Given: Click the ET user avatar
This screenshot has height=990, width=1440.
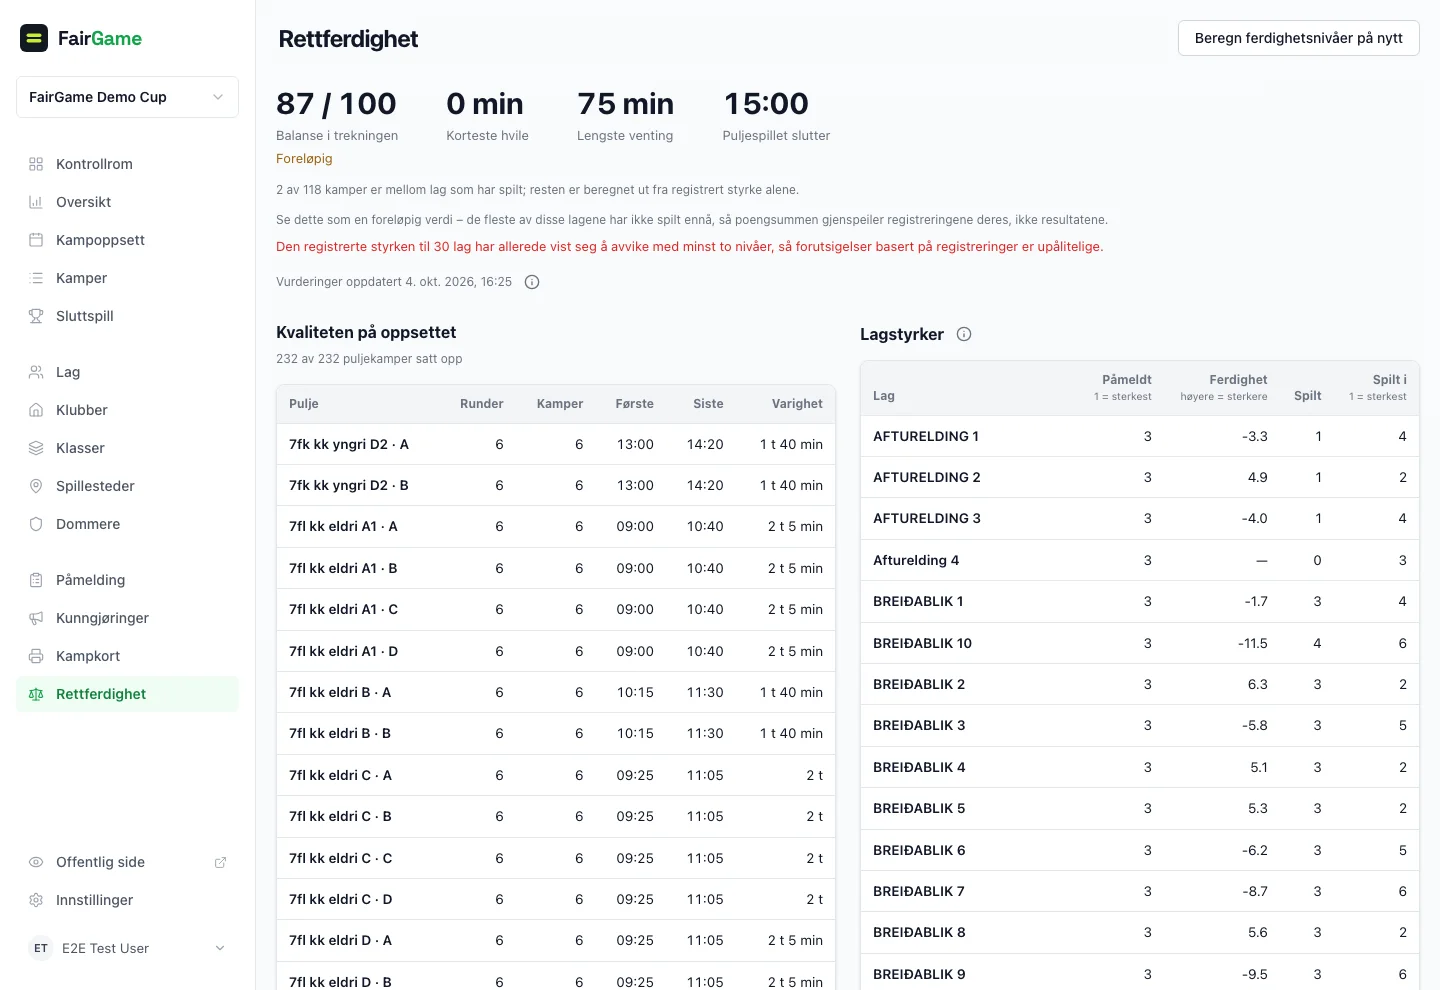Looking at the screenshot, I should (x=41, y=948).
